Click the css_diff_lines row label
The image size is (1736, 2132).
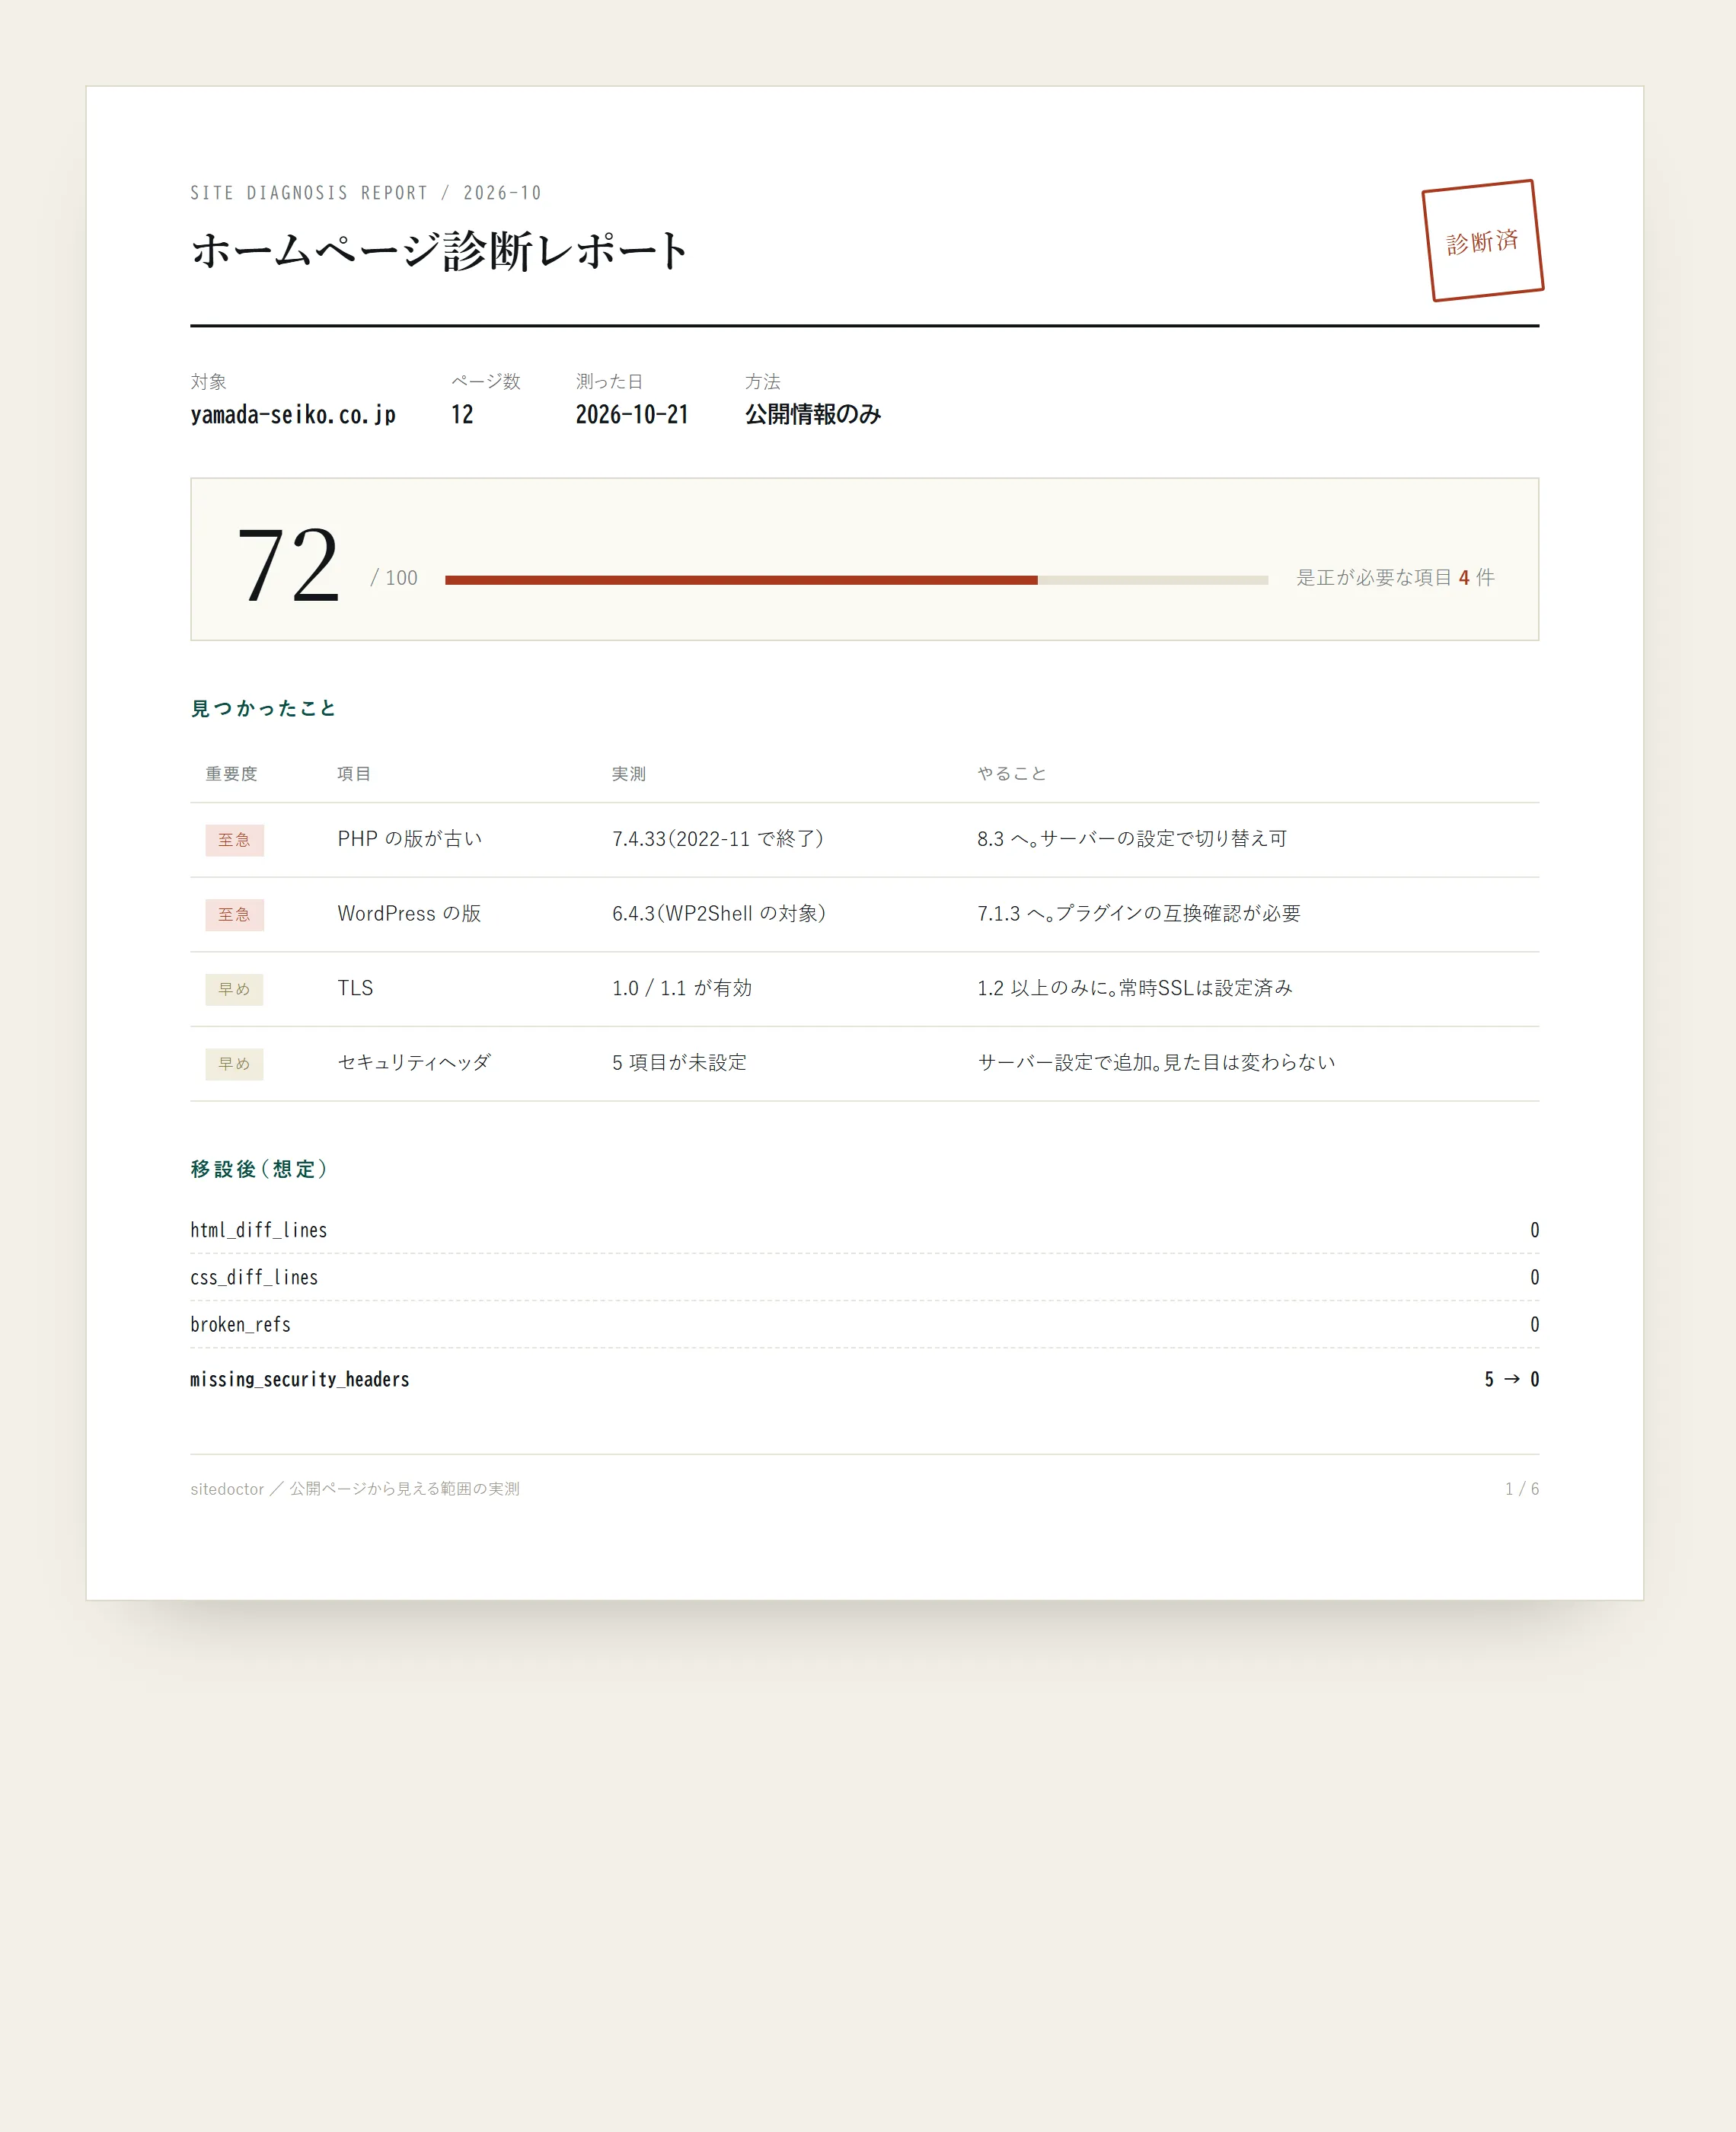[254, 1277]
